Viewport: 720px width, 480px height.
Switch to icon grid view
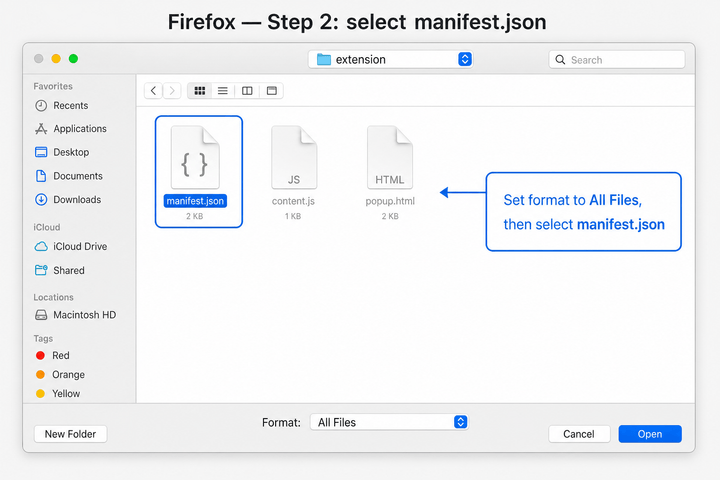coord(200,91)
